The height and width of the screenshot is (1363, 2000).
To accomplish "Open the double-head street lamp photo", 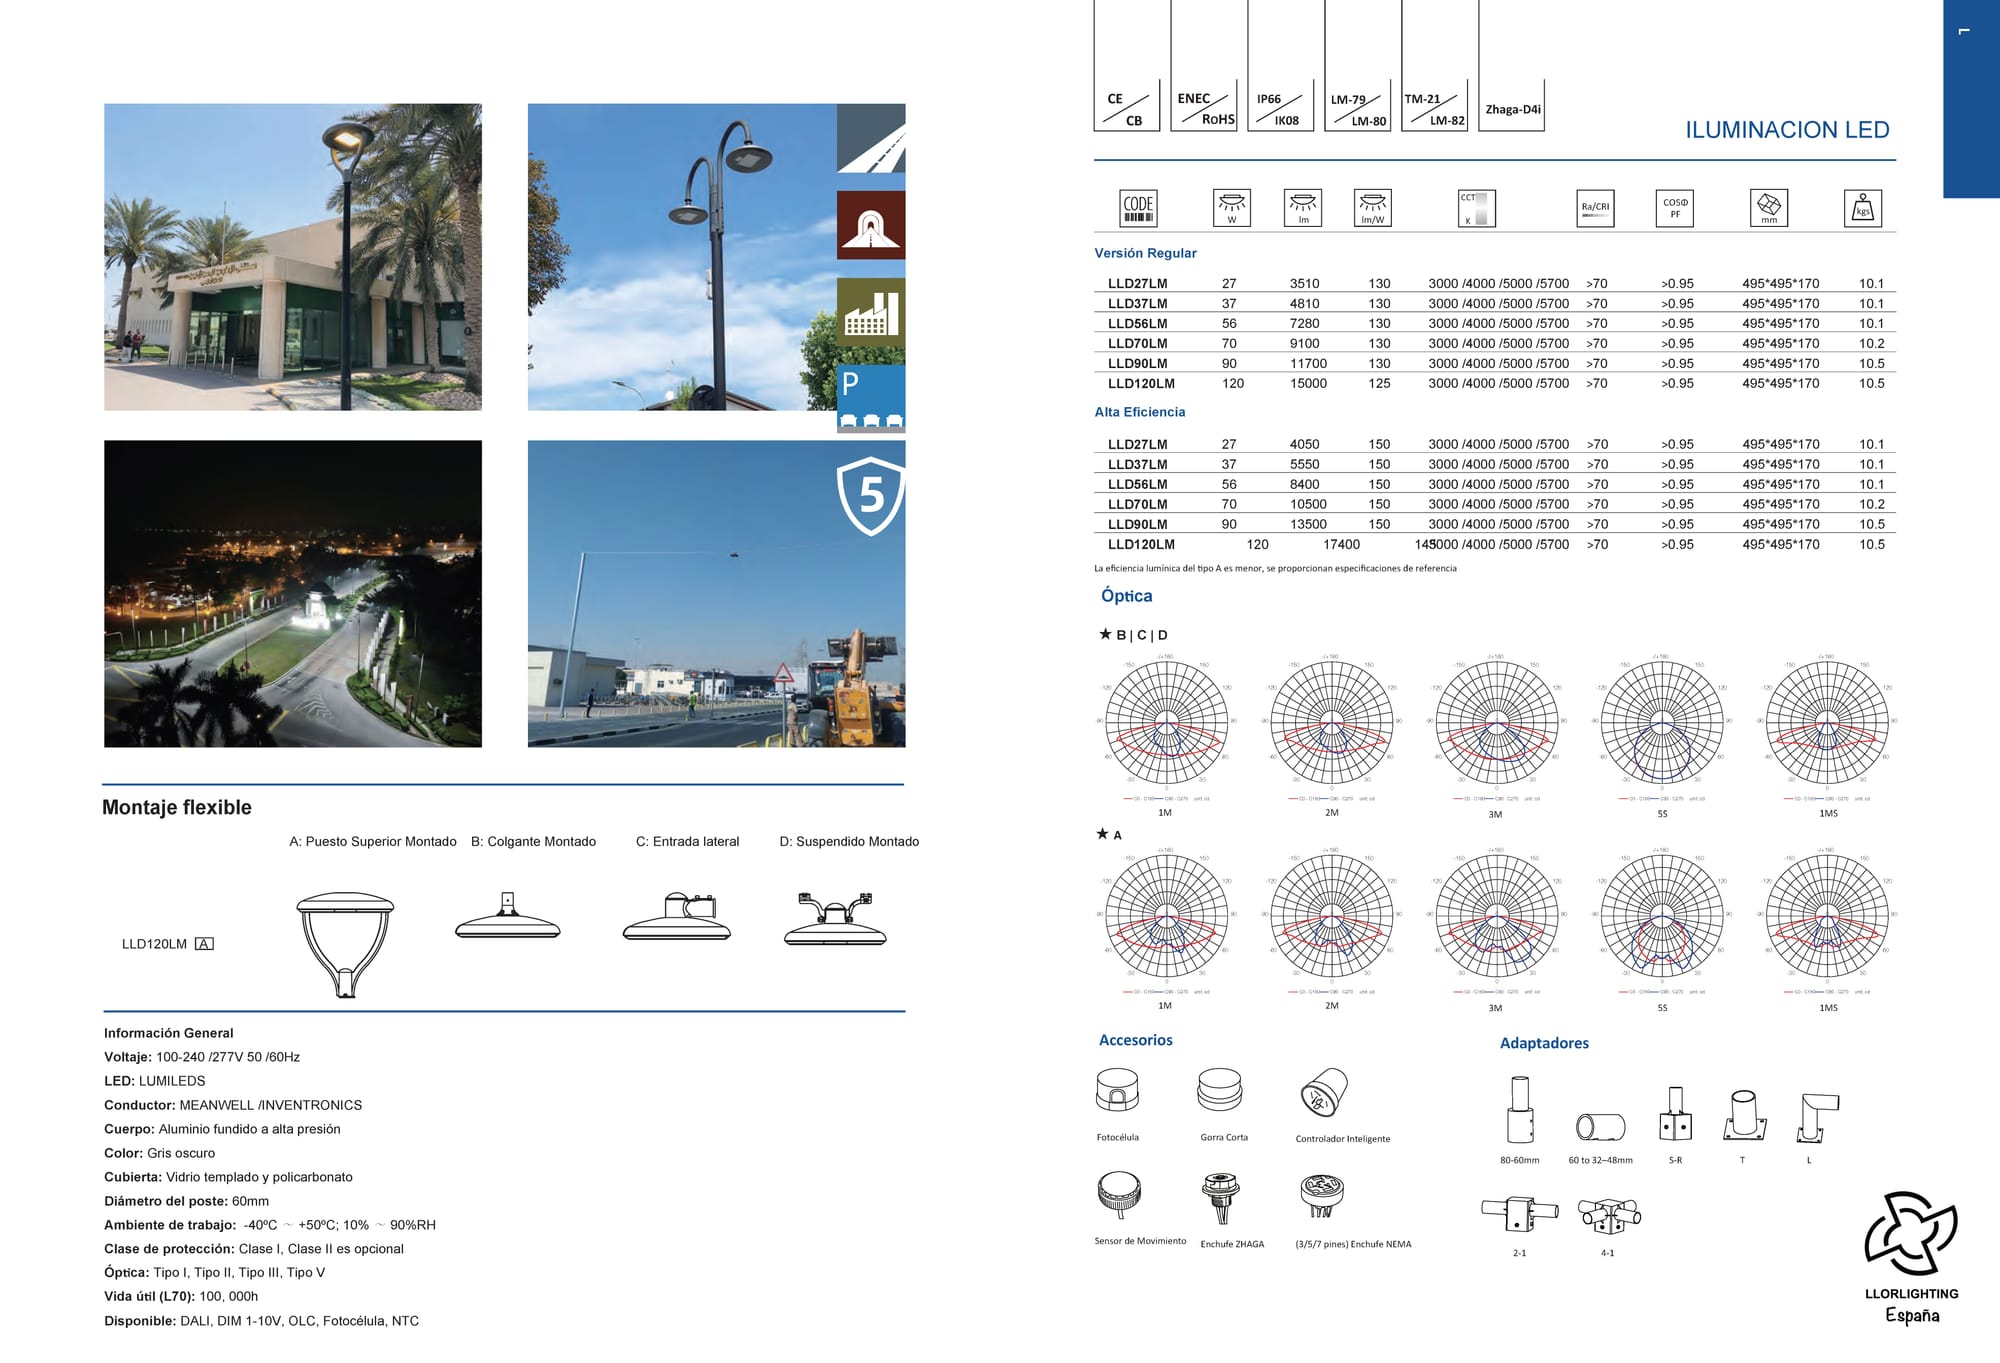I will [682, 257].
